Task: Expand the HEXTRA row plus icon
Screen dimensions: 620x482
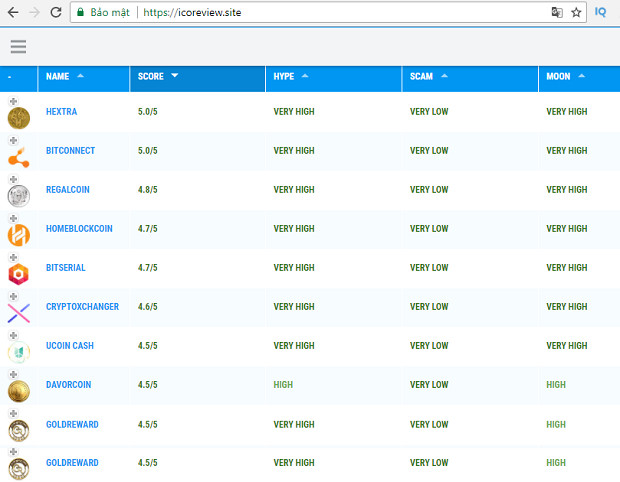Action: click(x=13, y=101)
